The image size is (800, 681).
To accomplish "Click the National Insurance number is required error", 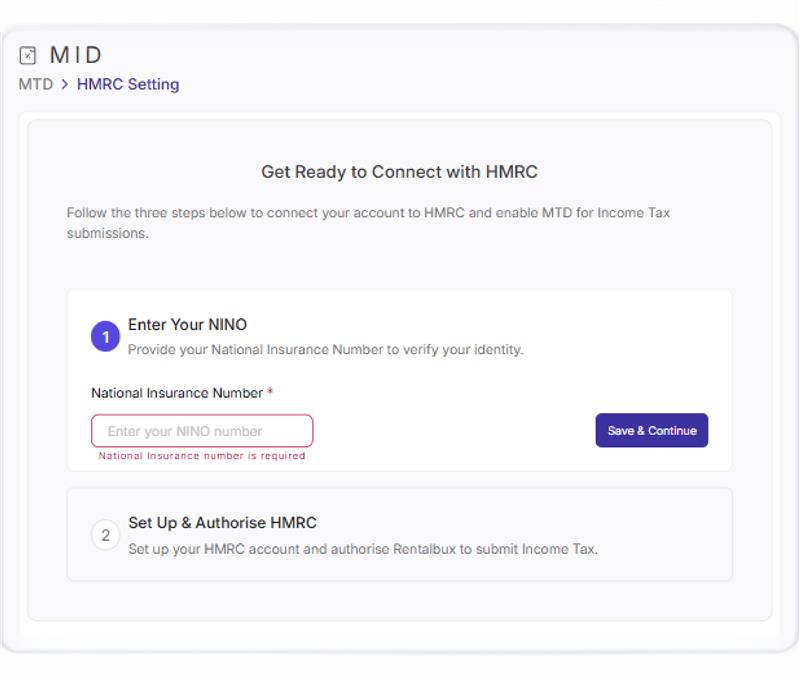I will (202, 456).
